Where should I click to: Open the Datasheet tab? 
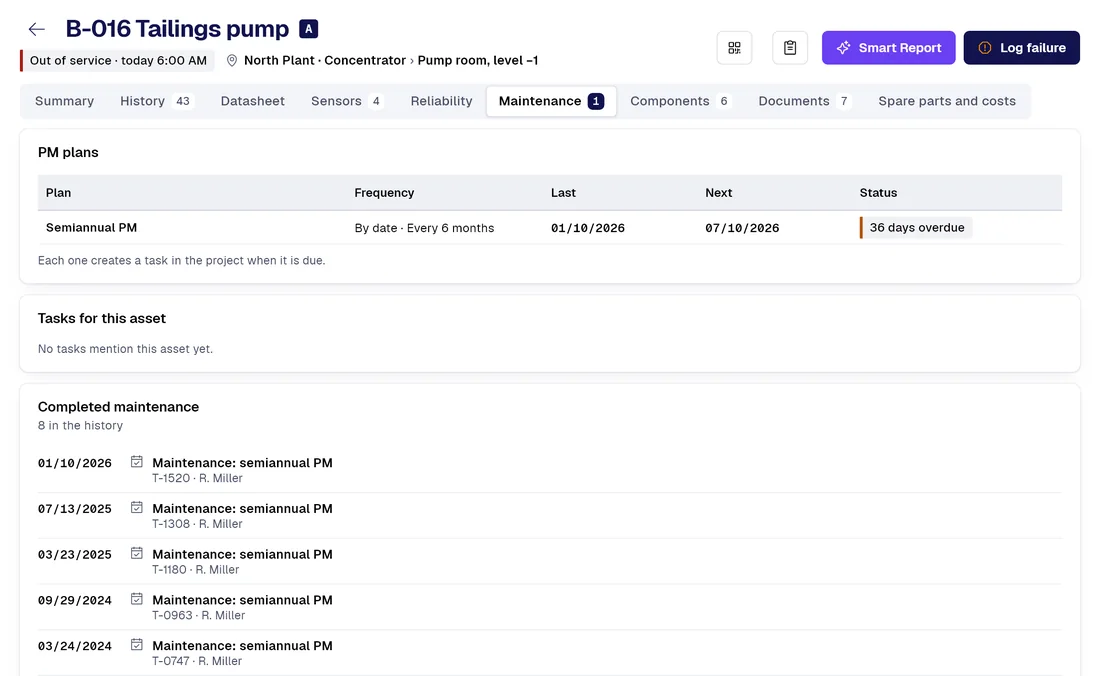253,101
